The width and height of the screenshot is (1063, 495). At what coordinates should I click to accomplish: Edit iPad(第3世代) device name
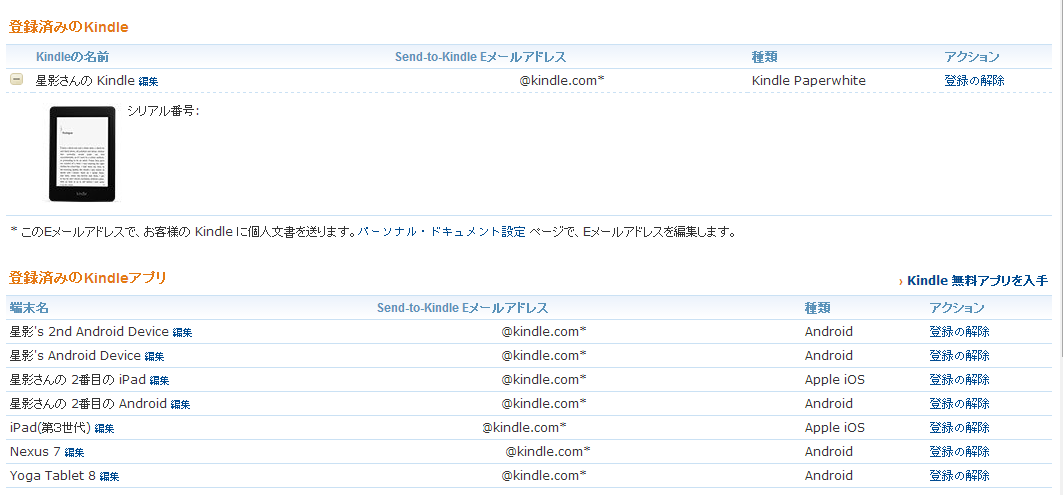[x=104, y=429]
